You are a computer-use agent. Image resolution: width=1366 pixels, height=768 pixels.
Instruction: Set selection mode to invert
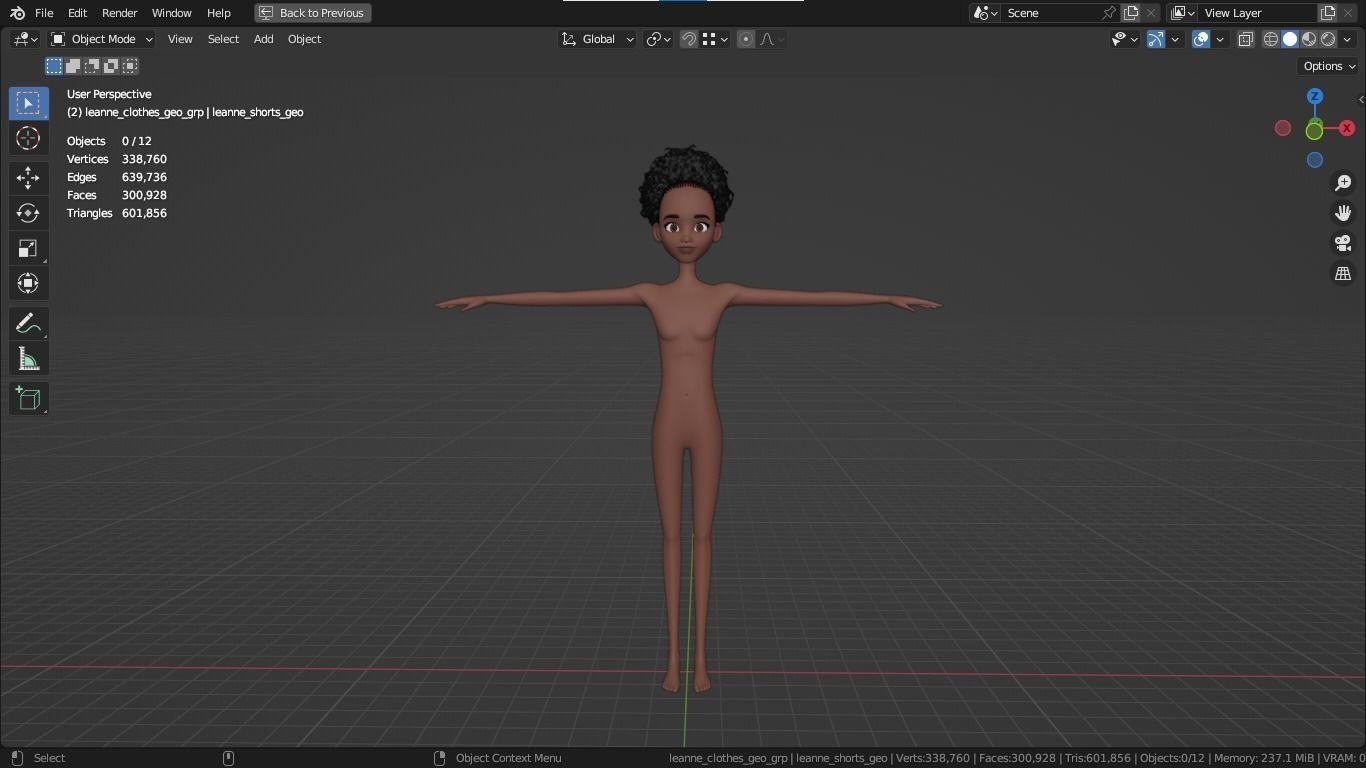click(111, 66)
